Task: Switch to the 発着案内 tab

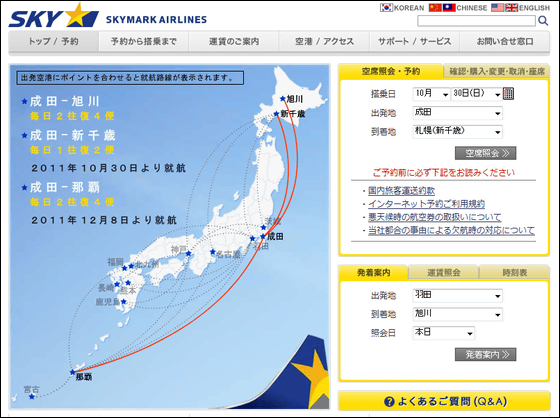Action: (374, 273)
